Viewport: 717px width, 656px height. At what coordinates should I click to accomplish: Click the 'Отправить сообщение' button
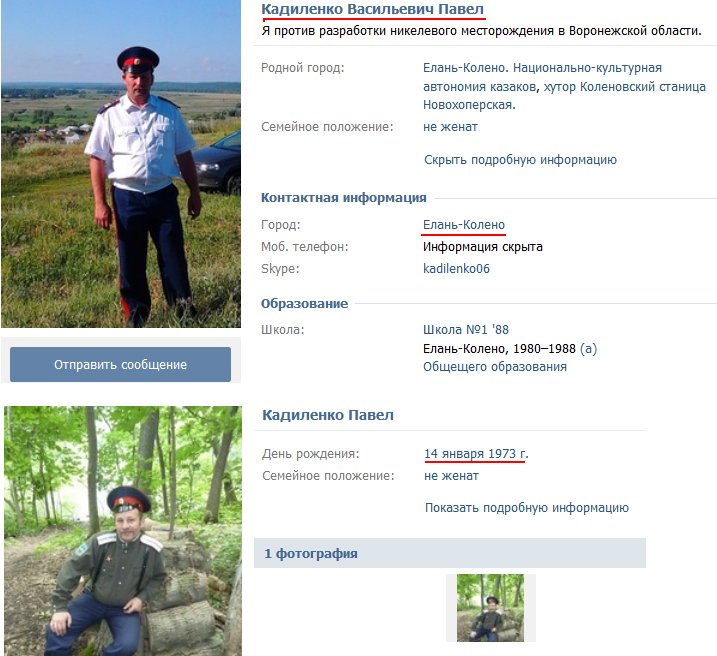(x=120, y=364)
